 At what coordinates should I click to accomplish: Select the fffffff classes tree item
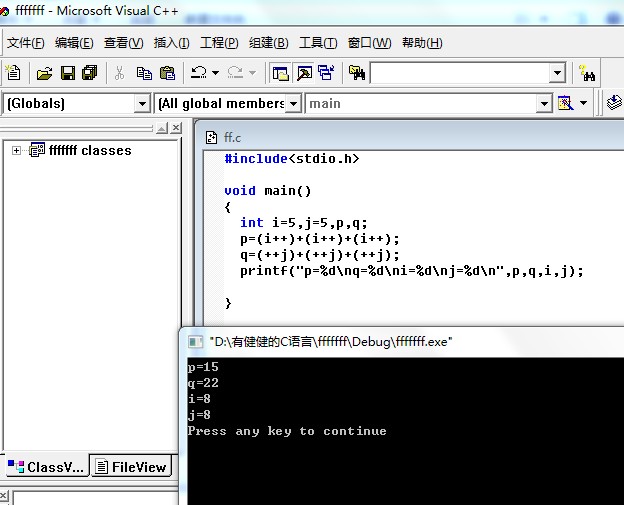tap(90, 150)
